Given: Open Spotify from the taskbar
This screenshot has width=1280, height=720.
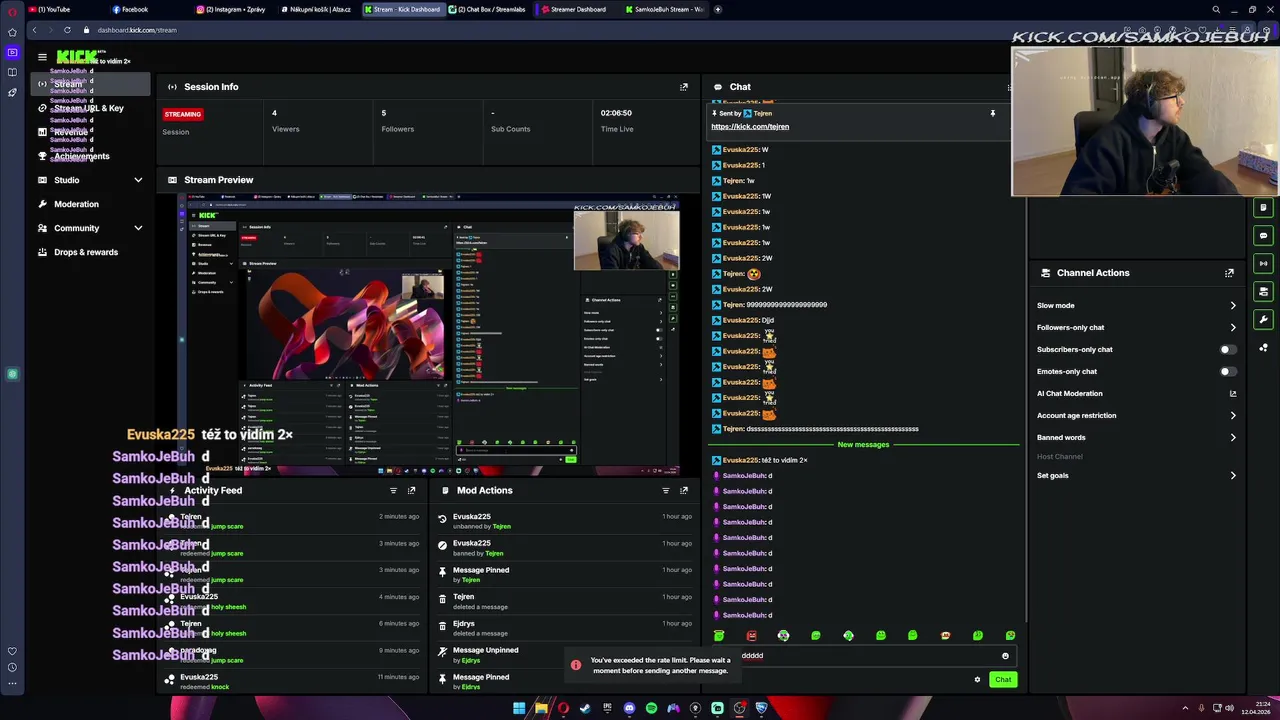Looking at the screenshot, I should [651, 709].
